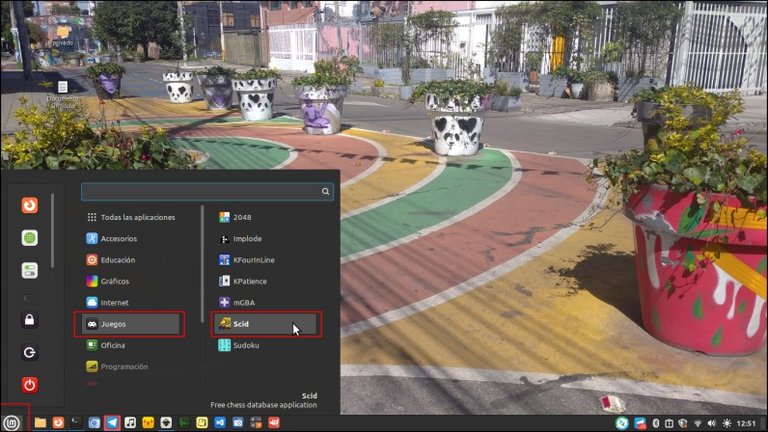Click the Xed tray icon beside the Bluetooth icon
The image size is (768, 432).
[669, 423]
